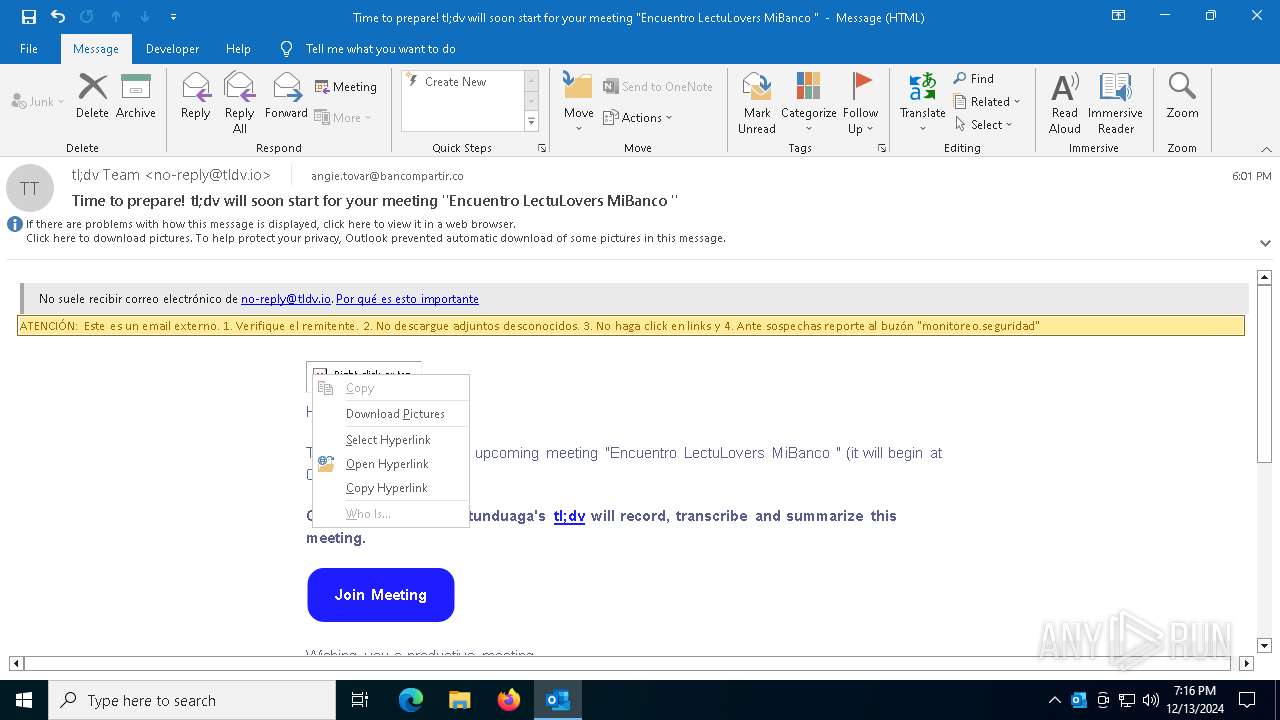
Task: Mark message as Unread
Action: [x=757, y=102]
